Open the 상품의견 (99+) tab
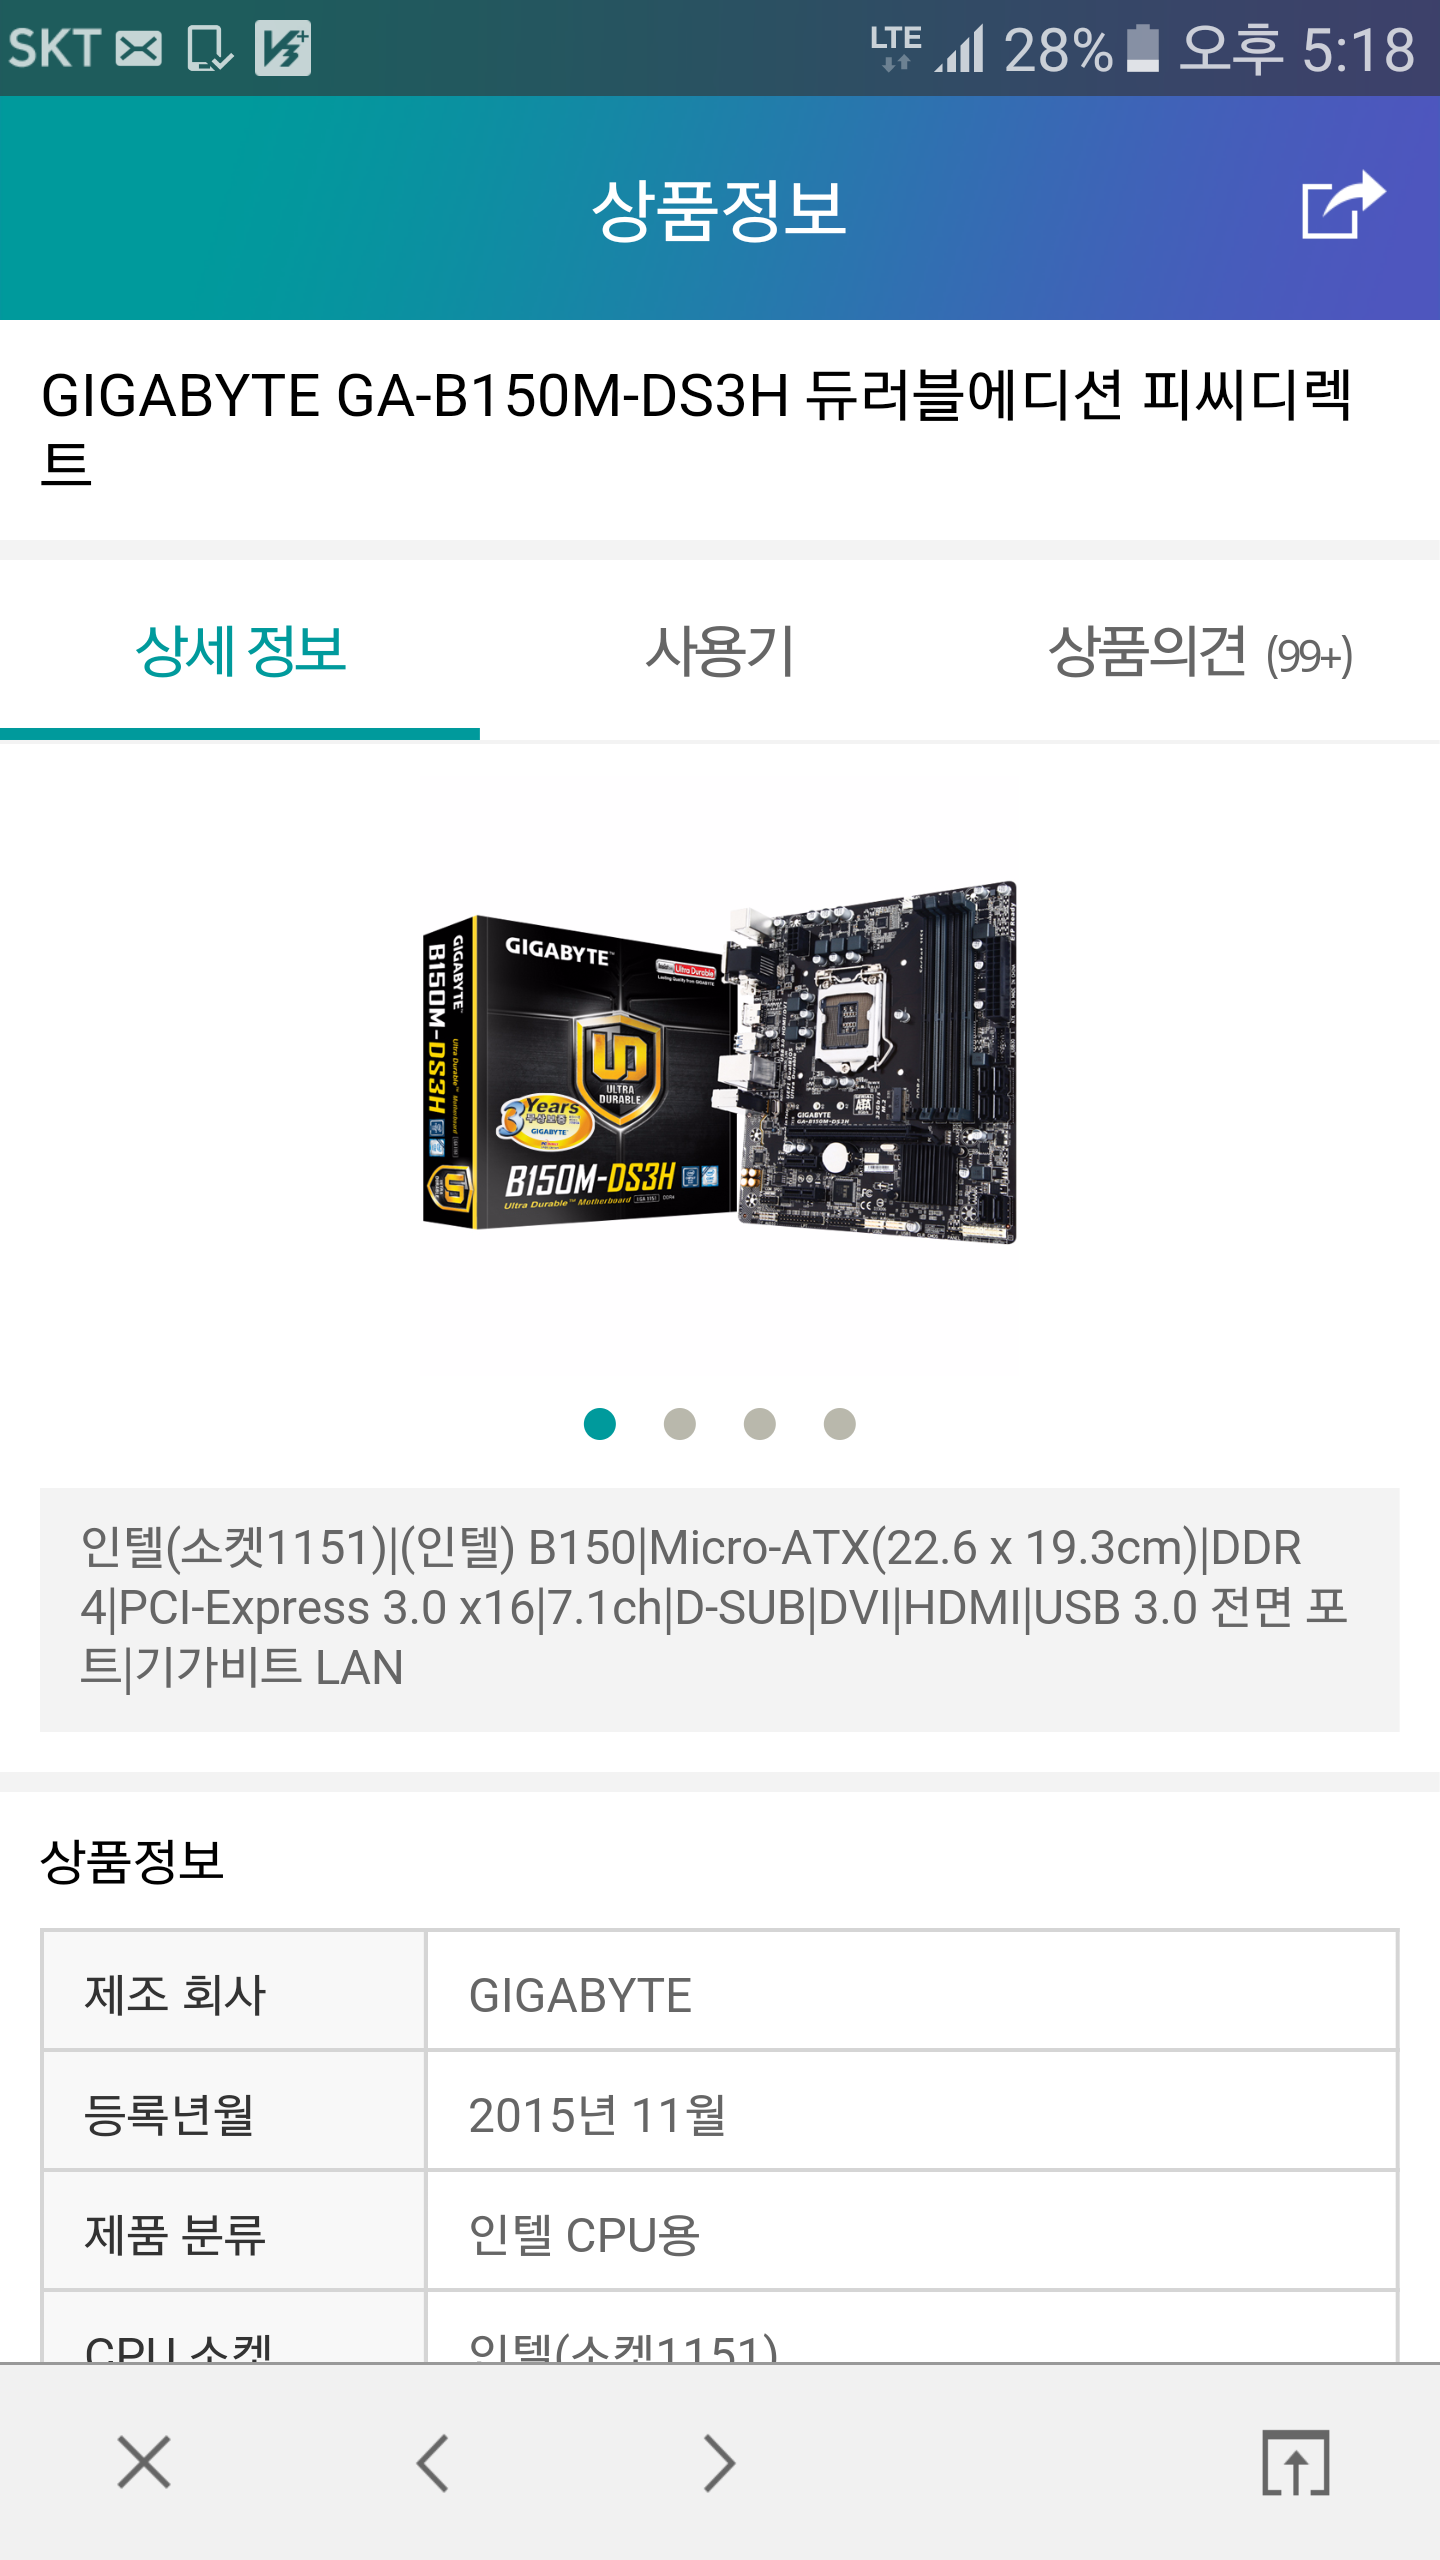1440x2560 pixels. (1200, 652)
